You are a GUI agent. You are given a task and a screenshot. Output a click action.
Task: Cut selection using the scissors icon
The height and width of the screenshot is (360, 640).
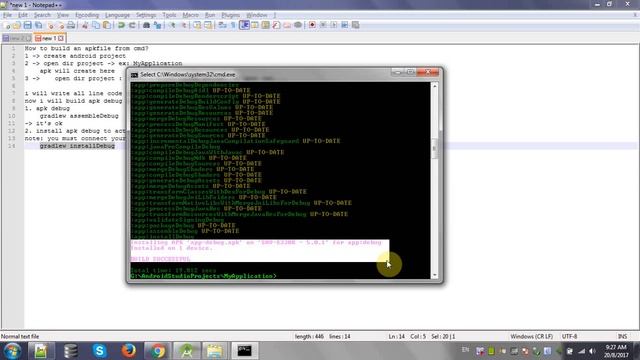click(x=85, y=25)
